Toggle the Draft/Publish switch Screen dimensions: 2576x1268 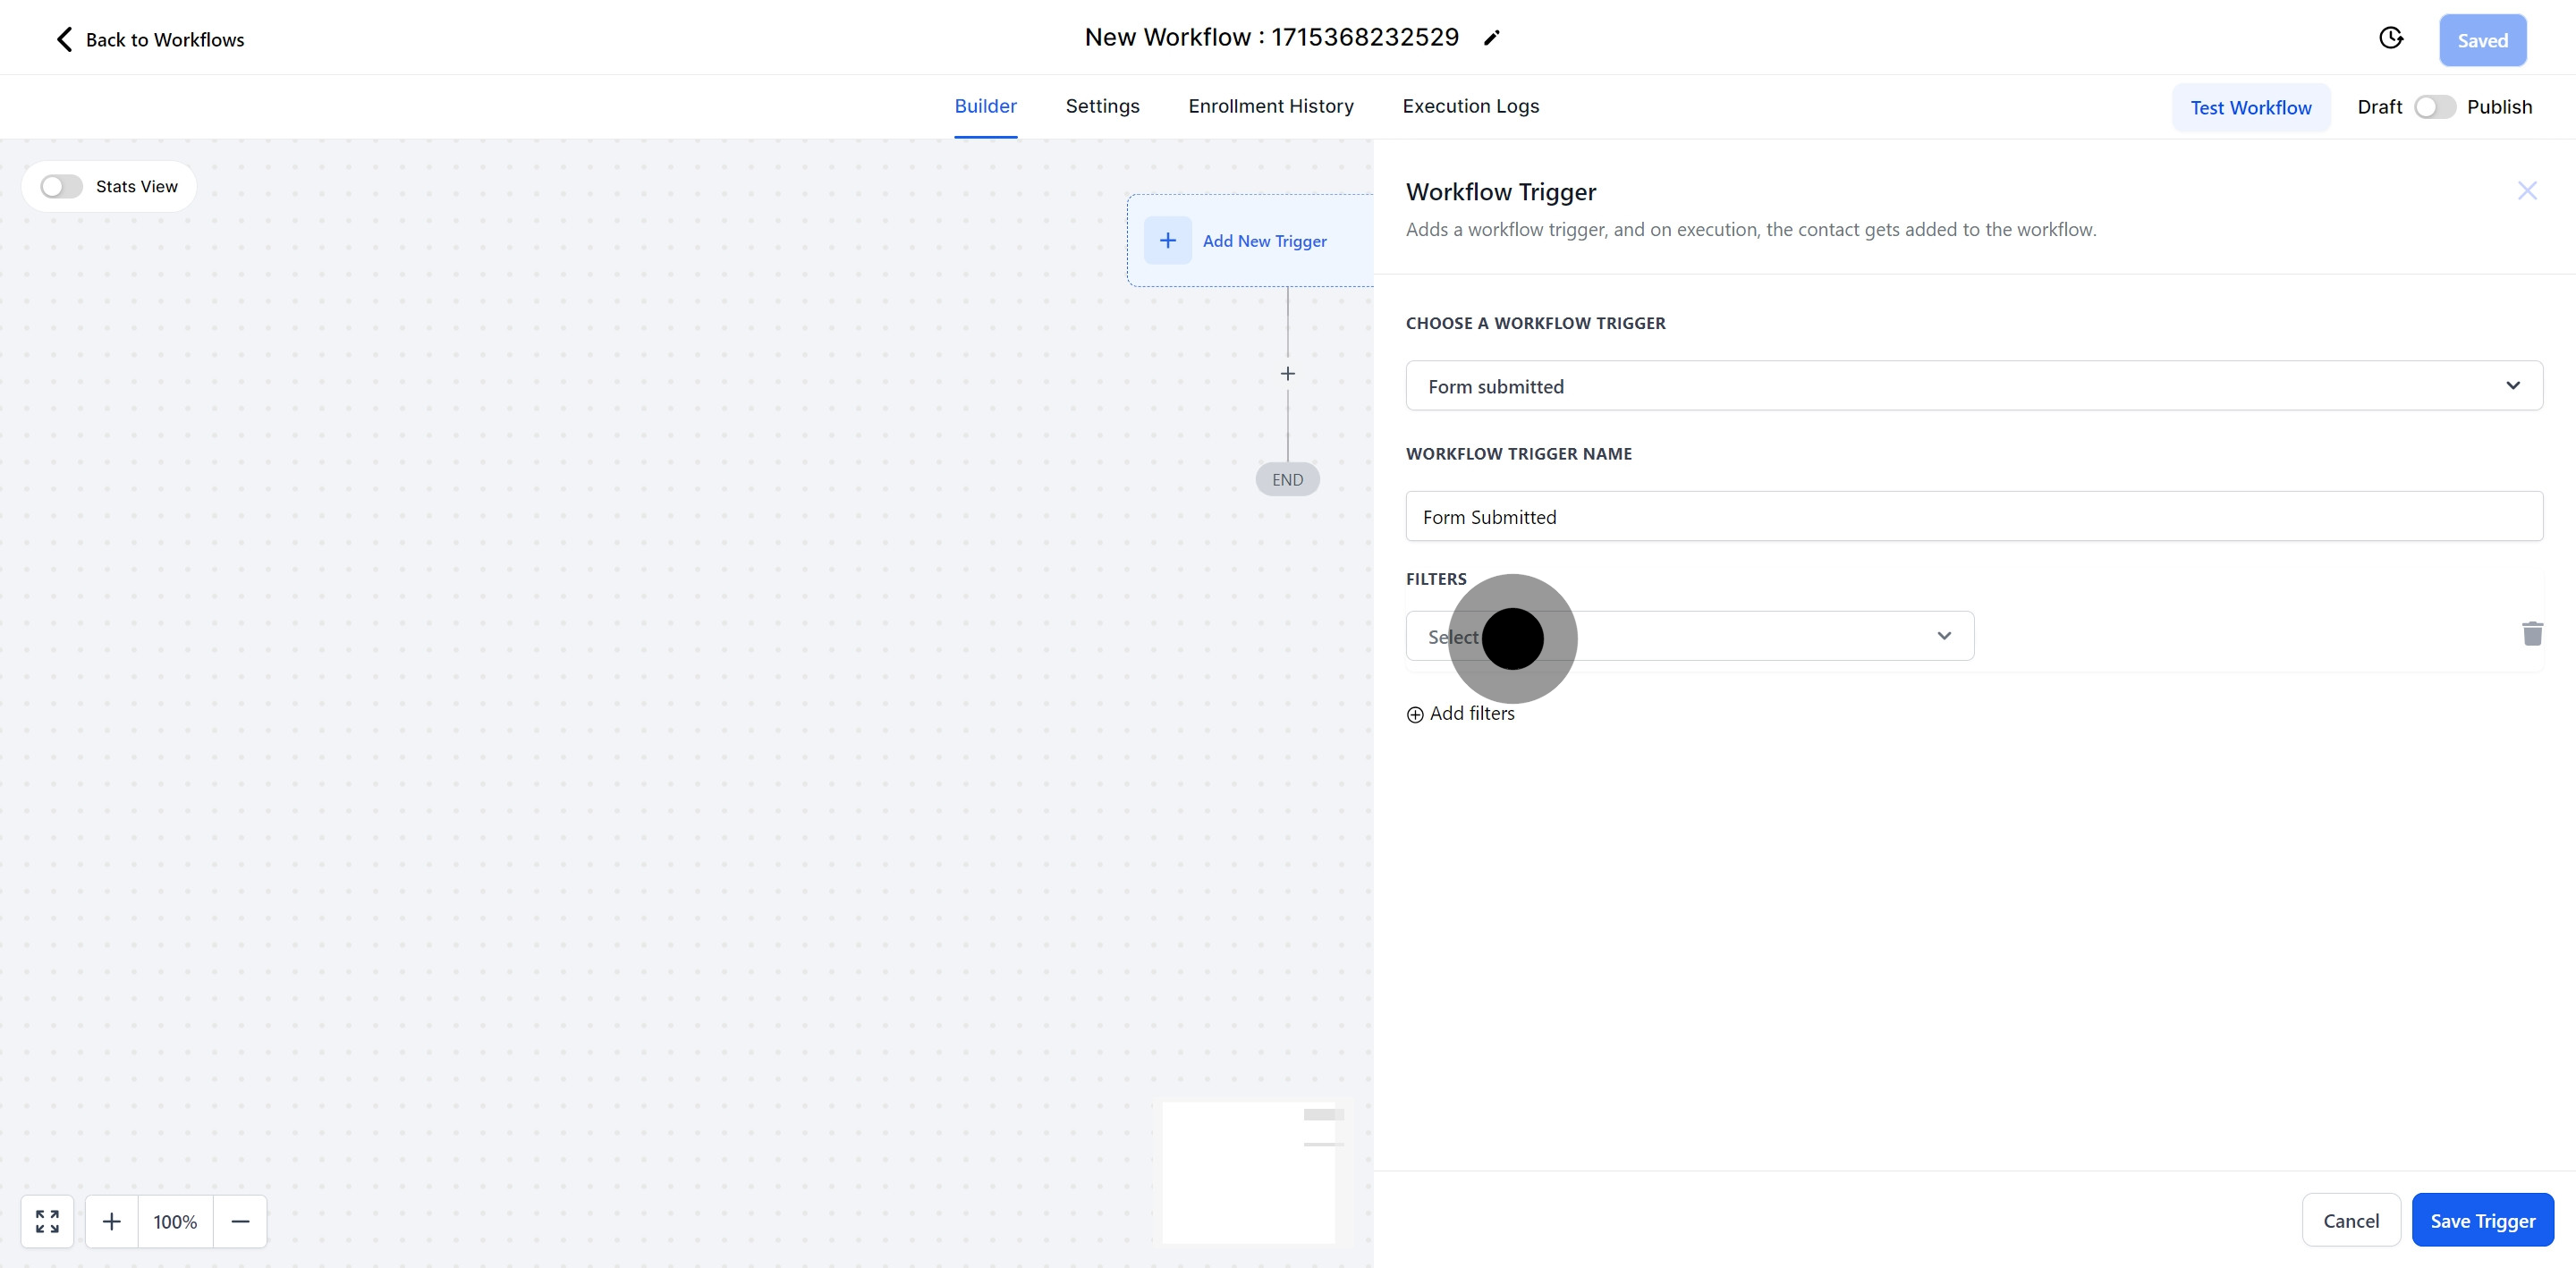[2433, 107]
